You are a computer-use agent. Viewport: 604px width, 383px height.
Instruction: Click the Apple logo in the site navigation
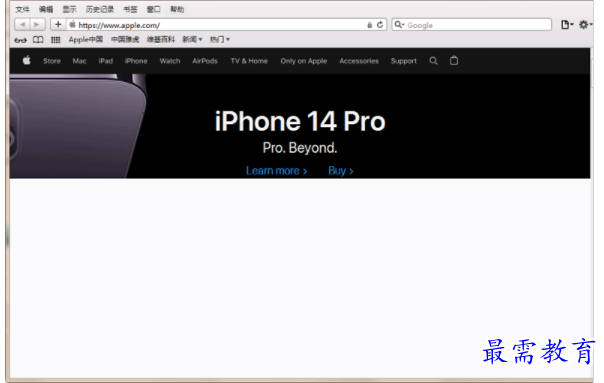pyautogui.click(x=27, y=60)
